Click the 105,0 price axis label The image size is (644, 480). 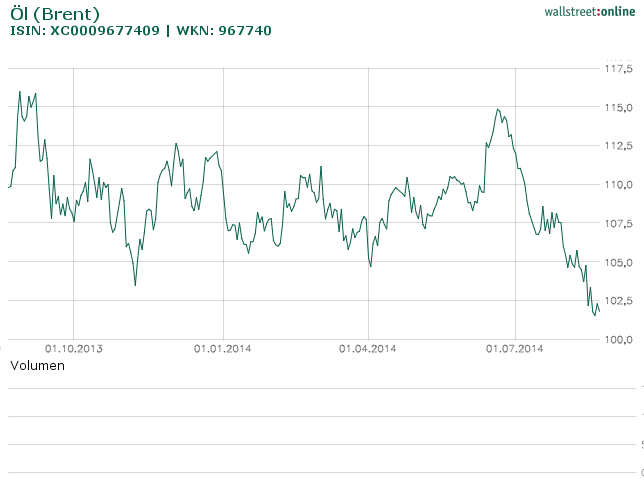[617, 262]
